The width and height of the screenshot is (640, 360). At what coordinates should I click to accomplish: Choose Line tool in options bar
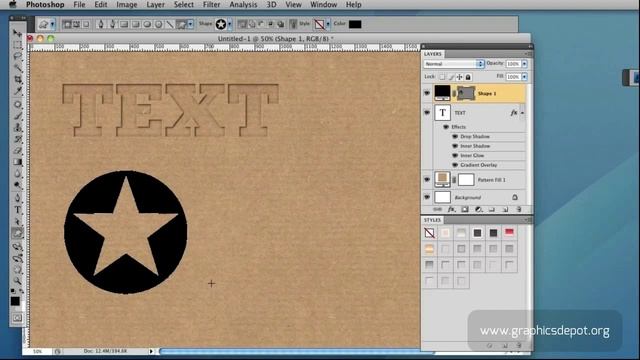click(x=170, y=24)
